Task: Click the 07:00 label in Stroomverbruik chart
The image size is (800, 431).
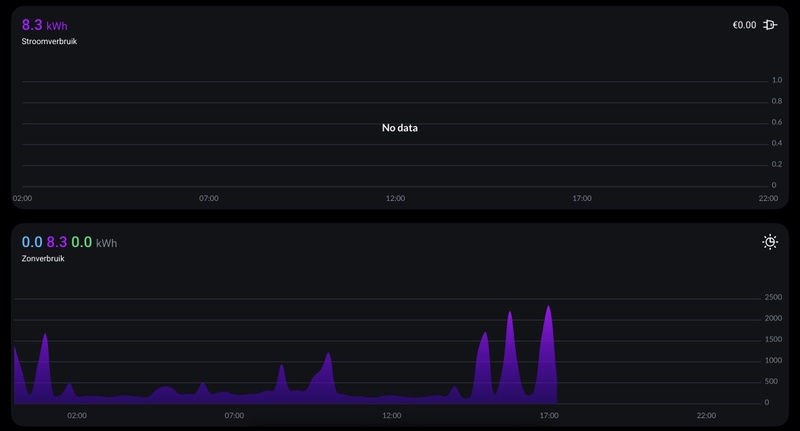Action: pos(209,198)
